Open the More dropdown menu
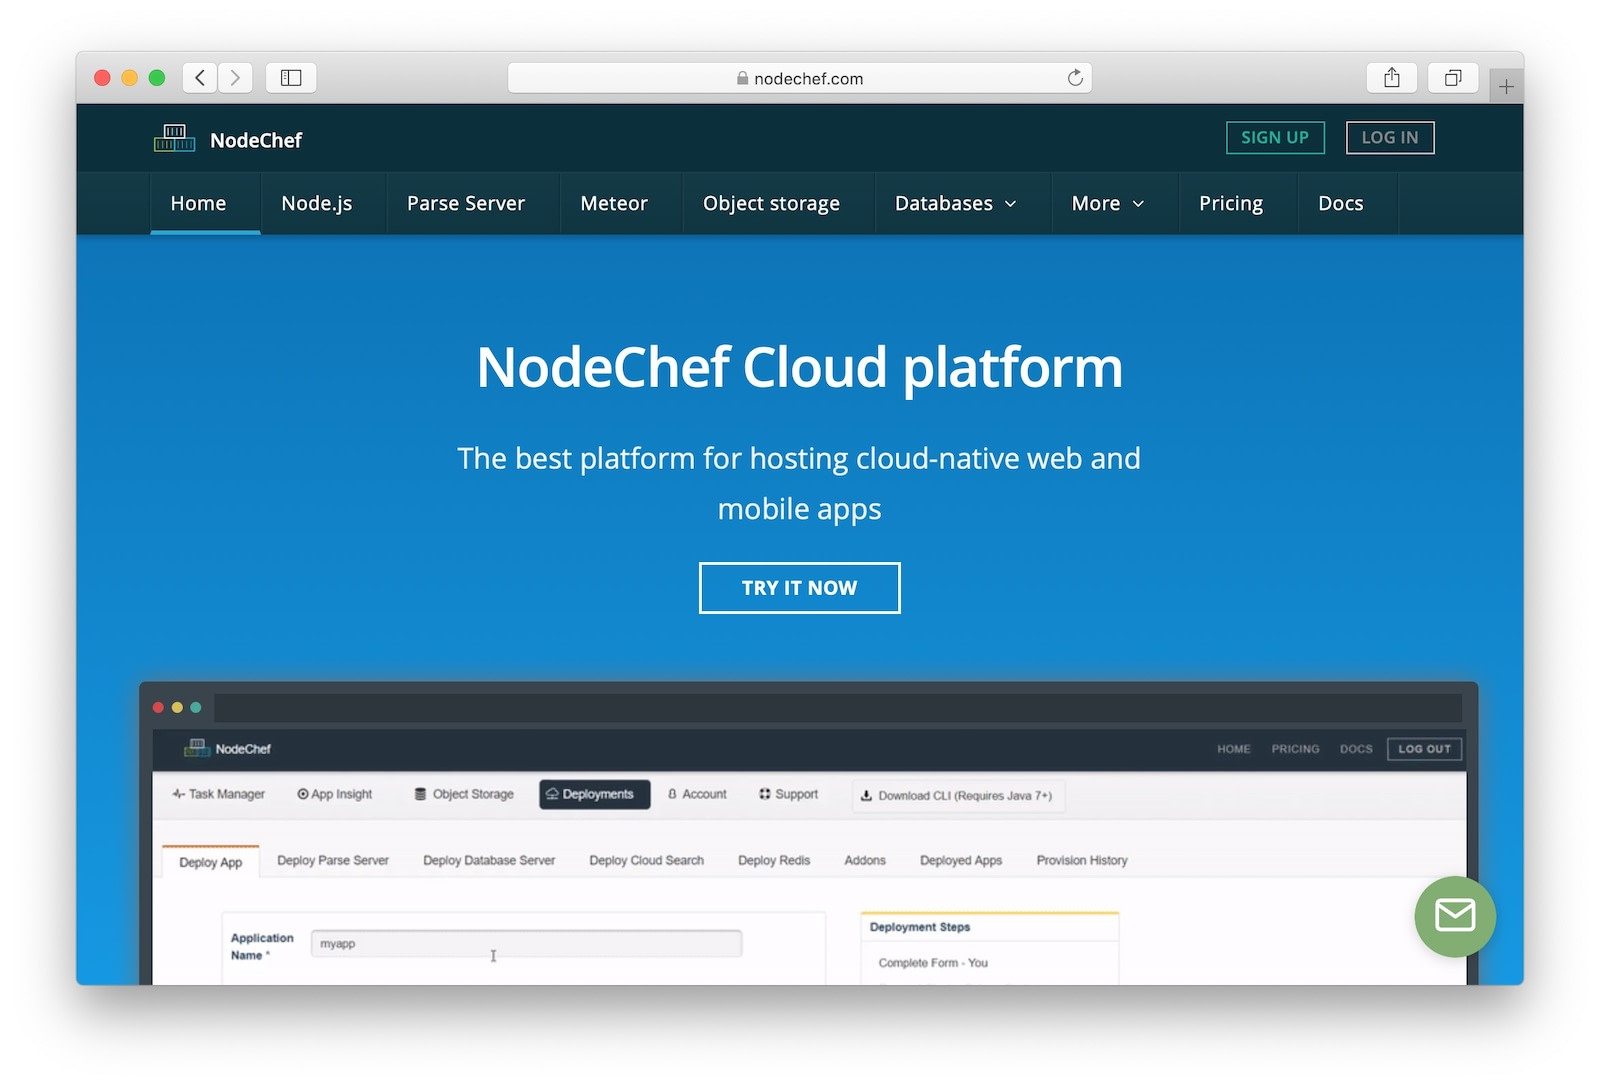 click(1106, 203)
